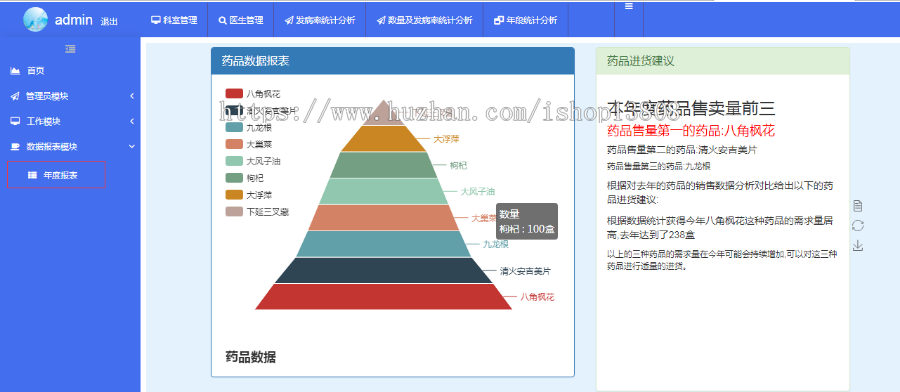Click the admin avatar image
Image resolution: width=900 pixels, height=392 pixels.
pyautogui.click(x=35, y=20)
